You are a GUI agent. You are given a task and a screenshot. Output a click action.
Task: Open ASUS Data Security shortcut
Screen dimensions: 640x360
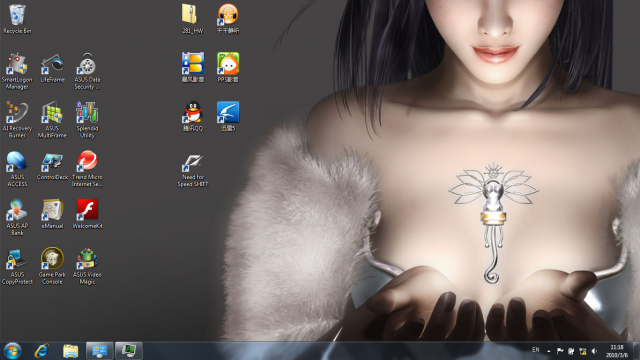[x=87, y=71]
